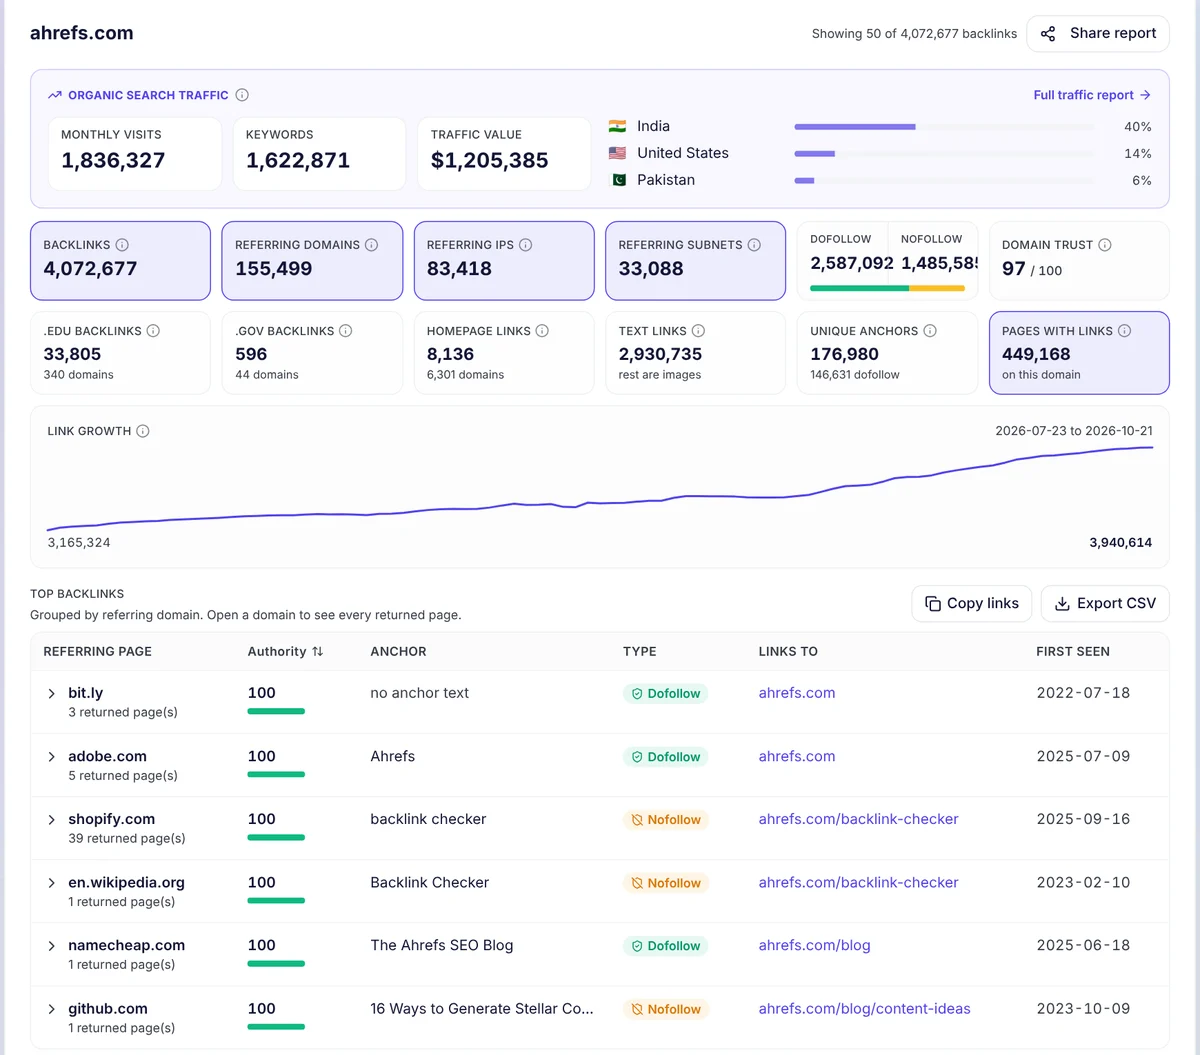This screenshot has width=1200, height=1055.
Task: Click the .GOV Backlinks info icon
Action: pyautogui.click(x=345, y=331)
